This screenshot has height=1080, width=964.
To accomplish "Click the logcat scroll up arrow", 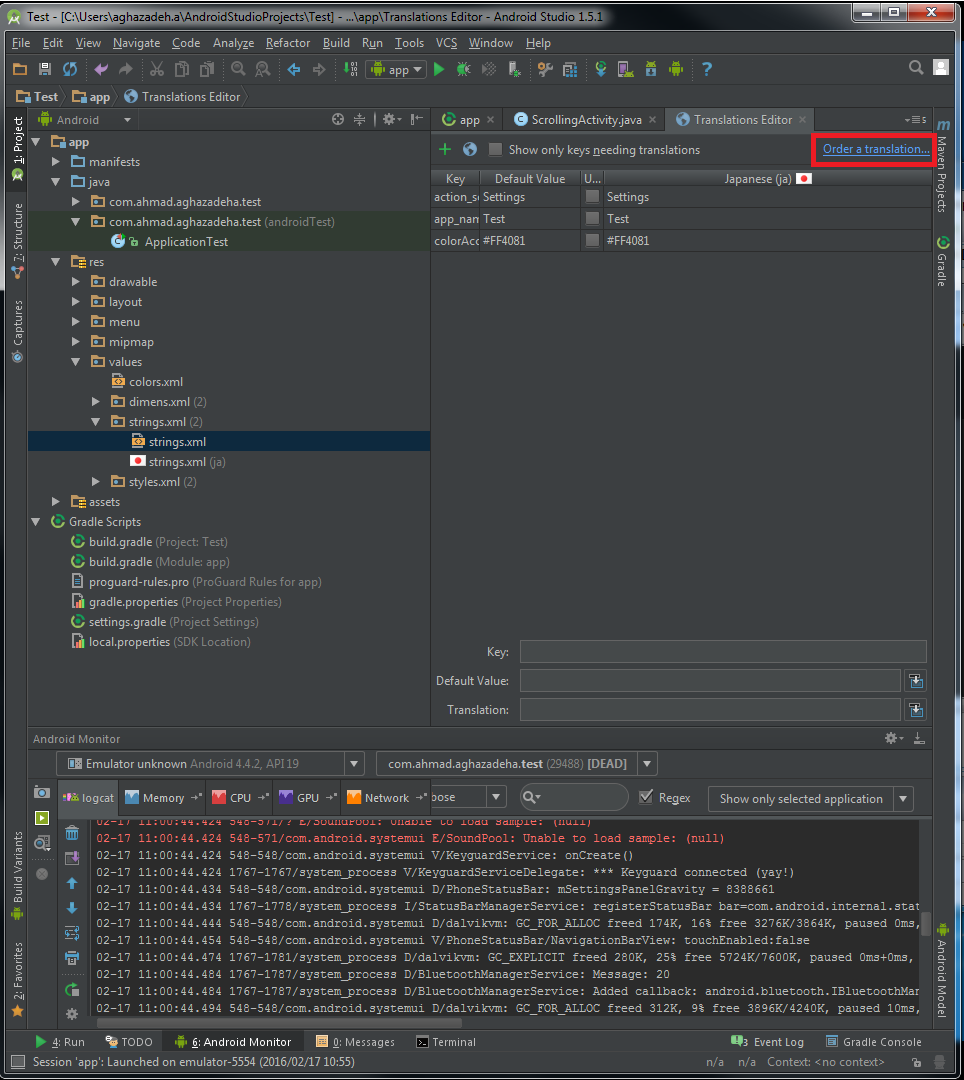I will pyautogui.click(x=72, y=883).
